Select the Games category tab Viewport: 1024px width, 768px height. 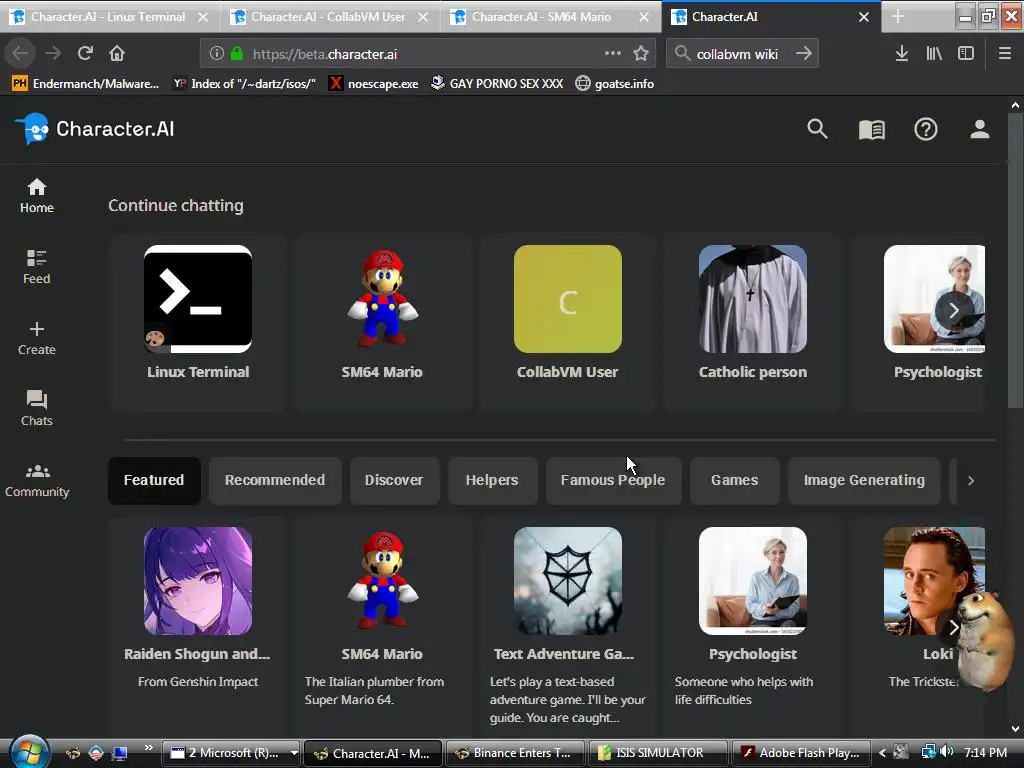coord(735,481)
